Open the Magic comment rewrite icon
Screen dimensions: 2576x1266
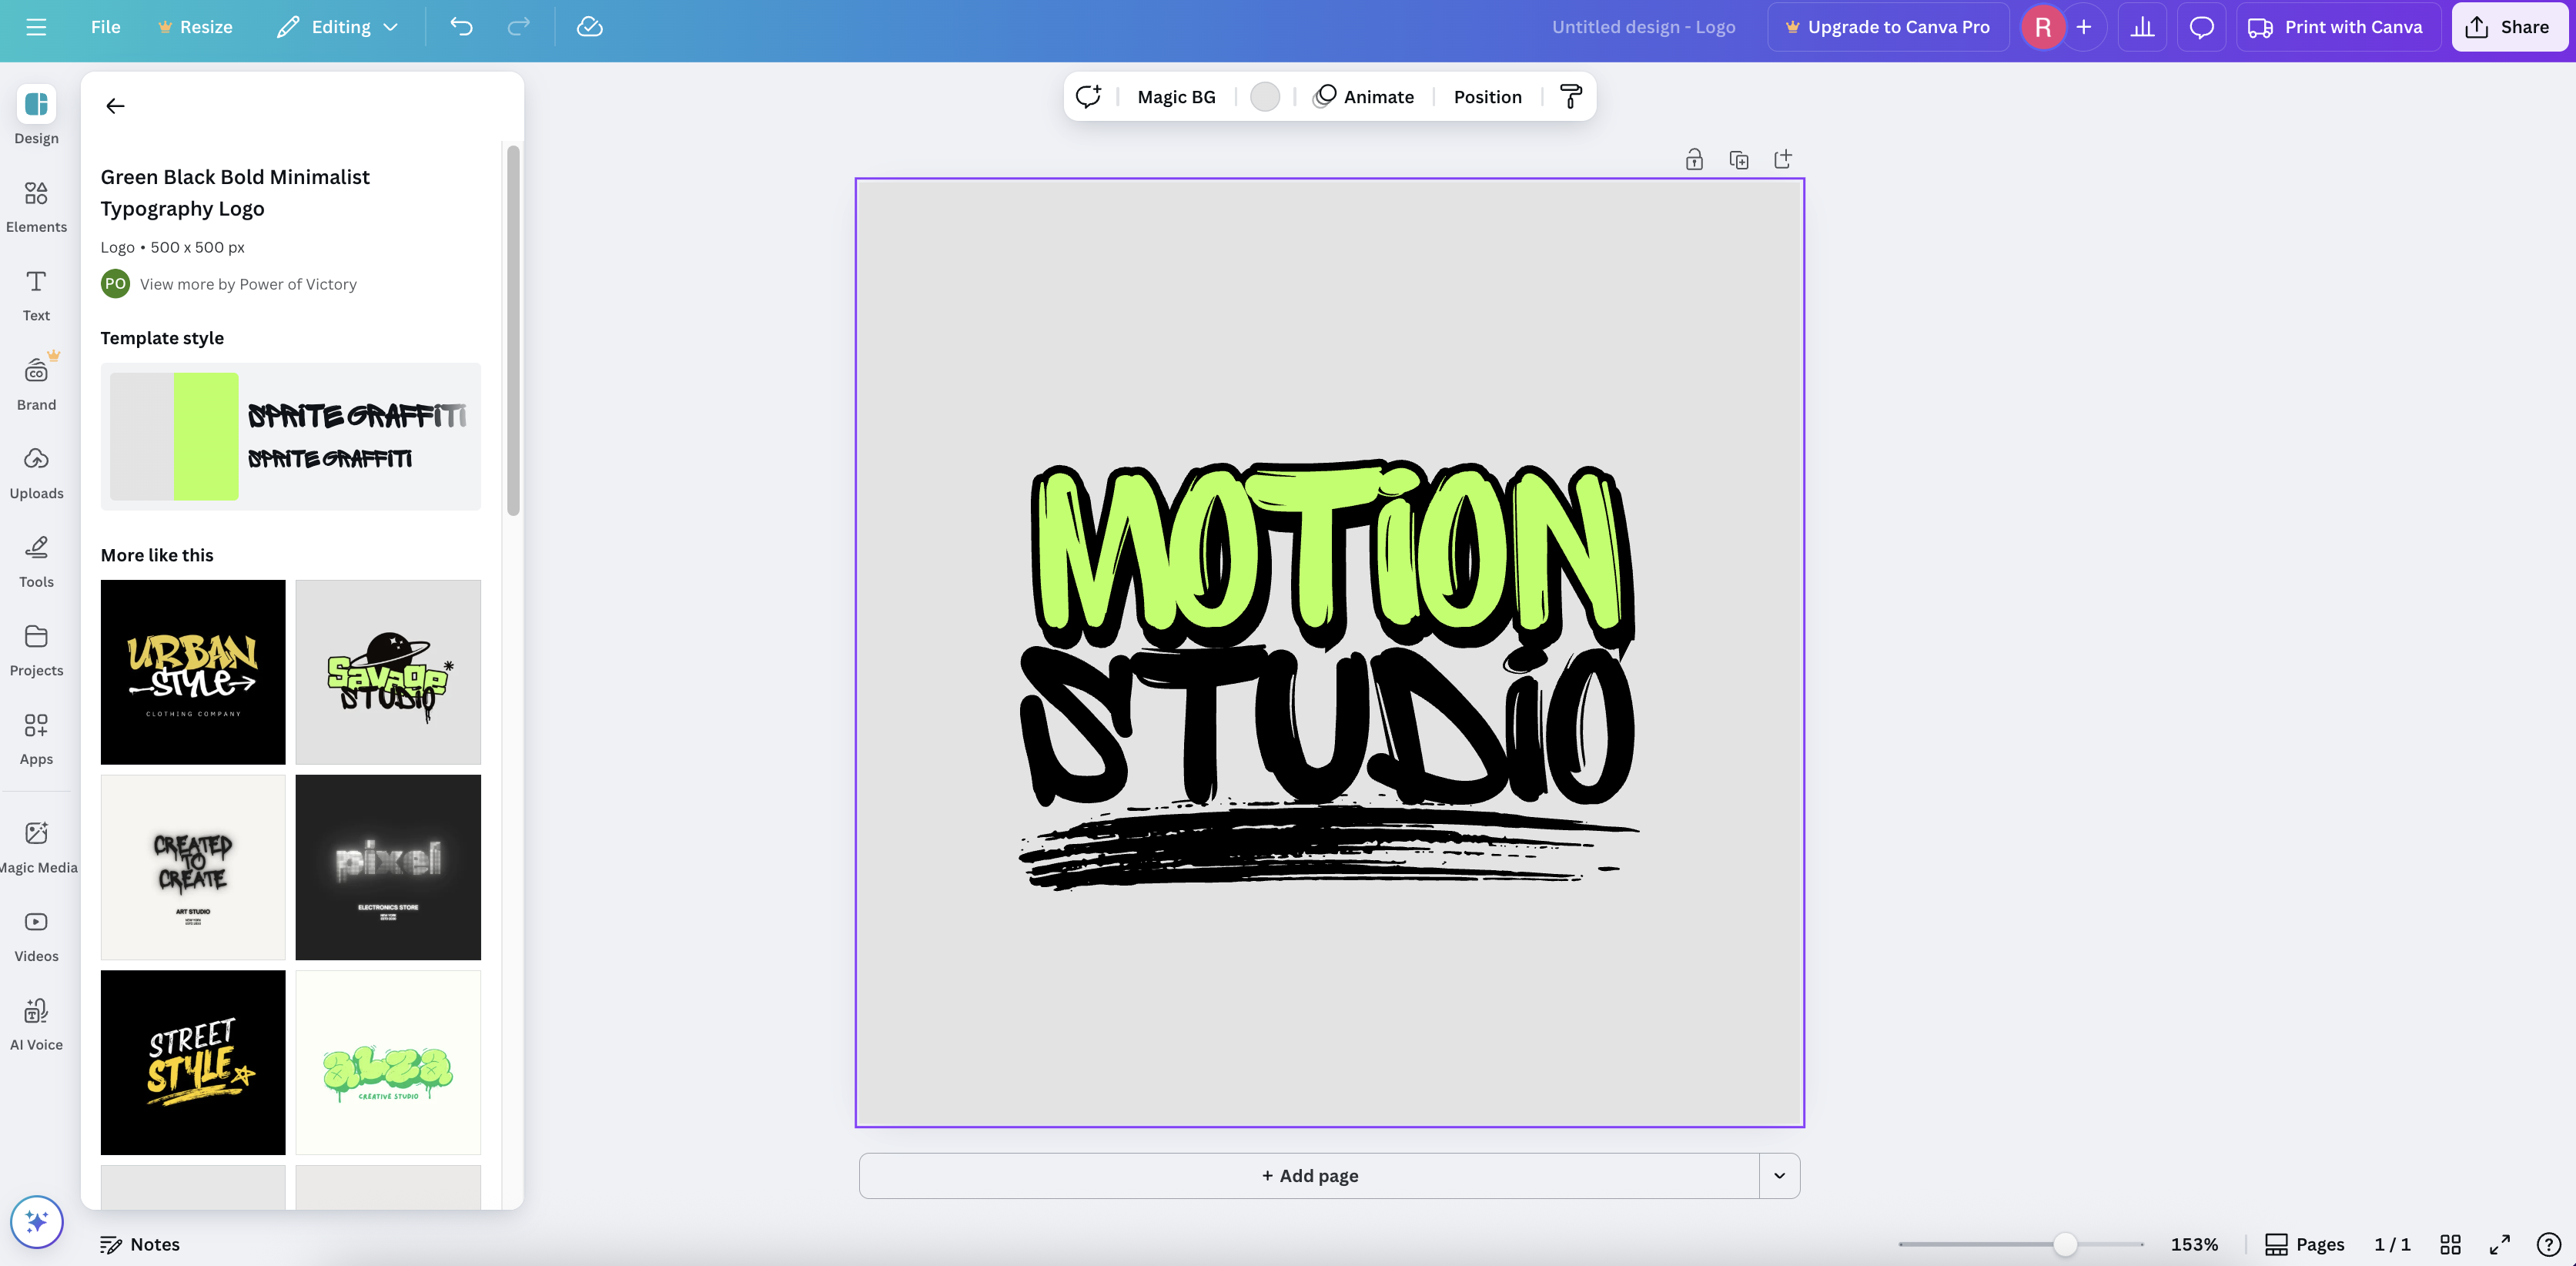[1088, 96]
